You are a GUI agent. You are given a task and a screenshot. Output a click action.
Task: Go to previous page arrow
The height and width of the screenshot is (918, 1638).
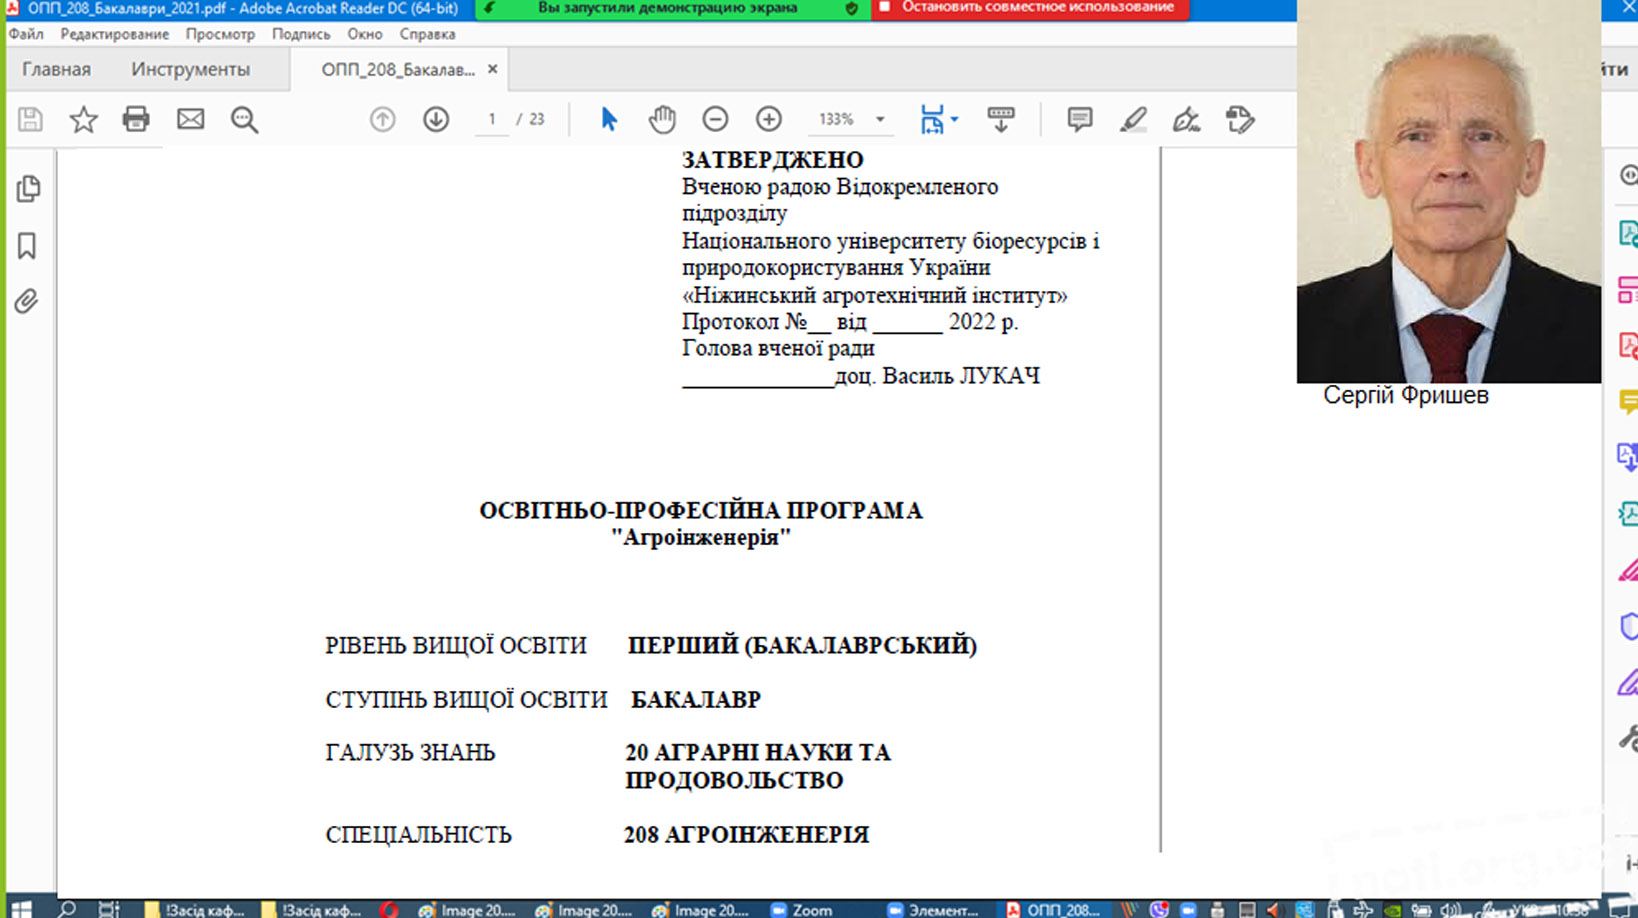click(x=382, y=120)
